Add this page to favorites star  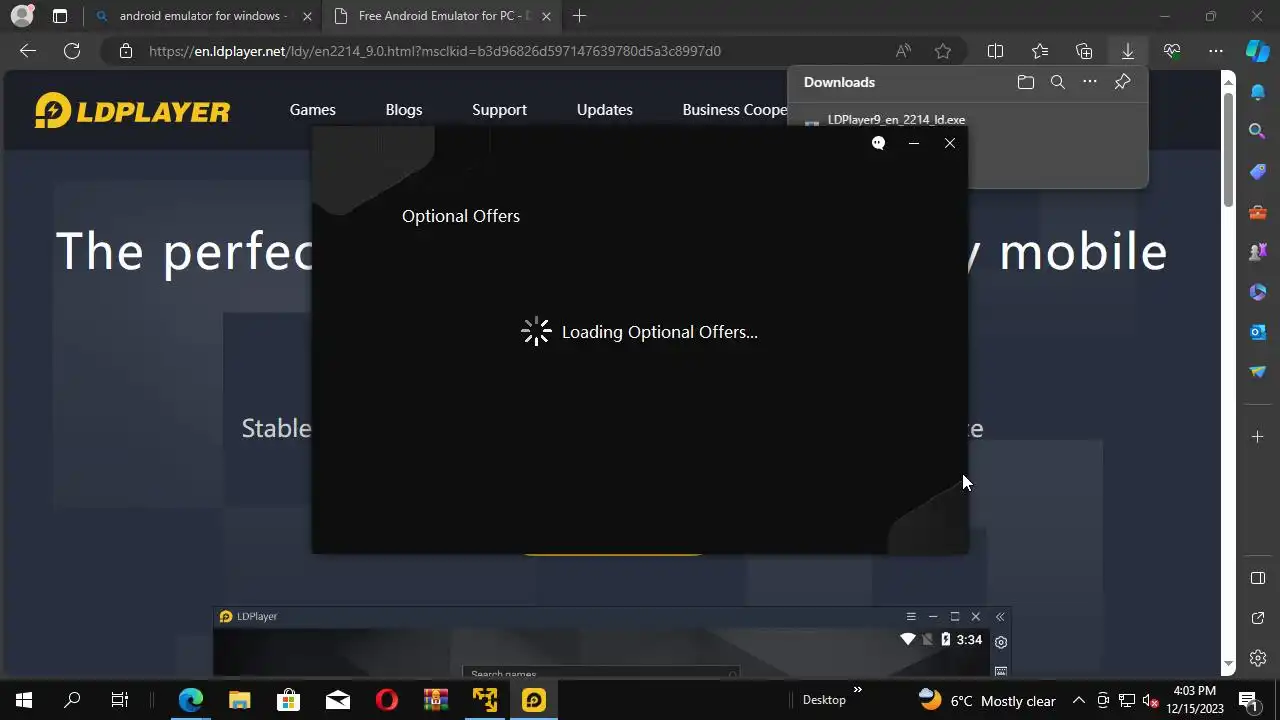(x=942, y=51)
